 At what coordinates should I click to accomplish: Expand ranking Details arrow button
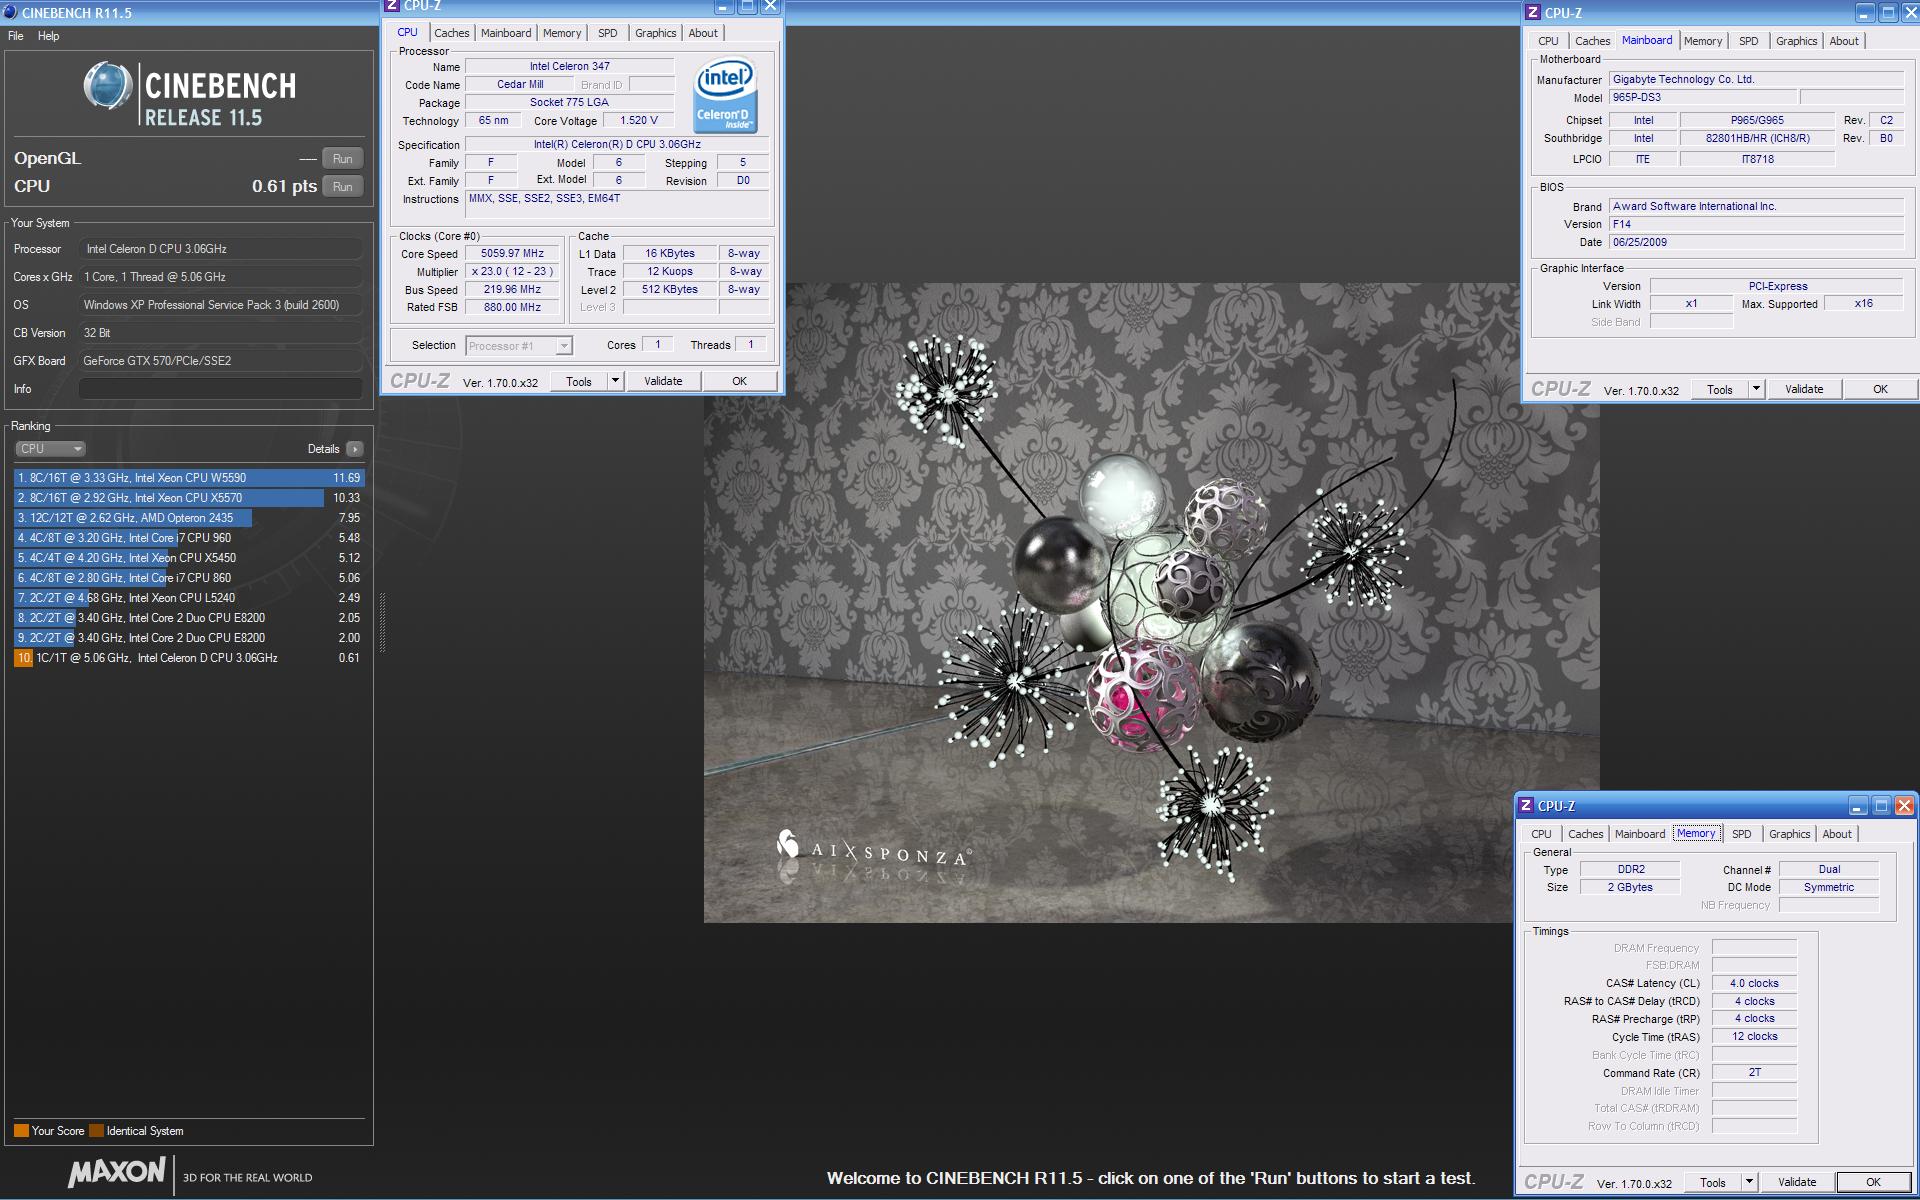coord(355,449)
